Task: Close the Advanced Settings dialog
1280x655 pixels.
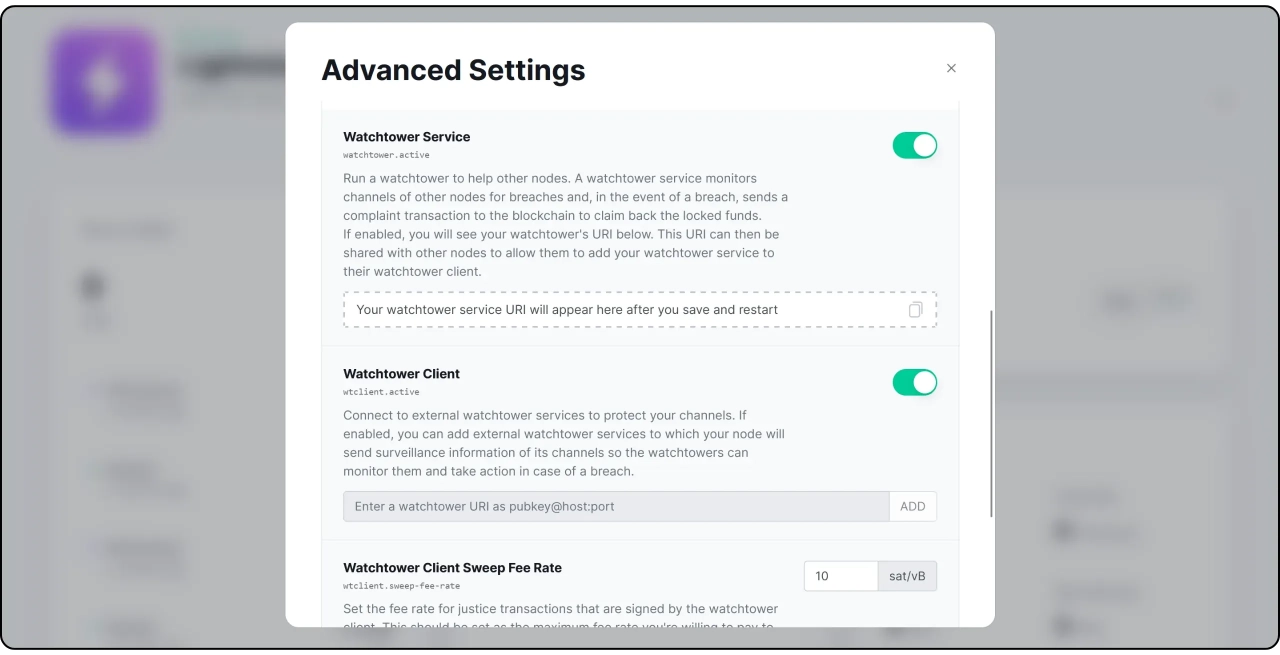Action: point(951,68)
